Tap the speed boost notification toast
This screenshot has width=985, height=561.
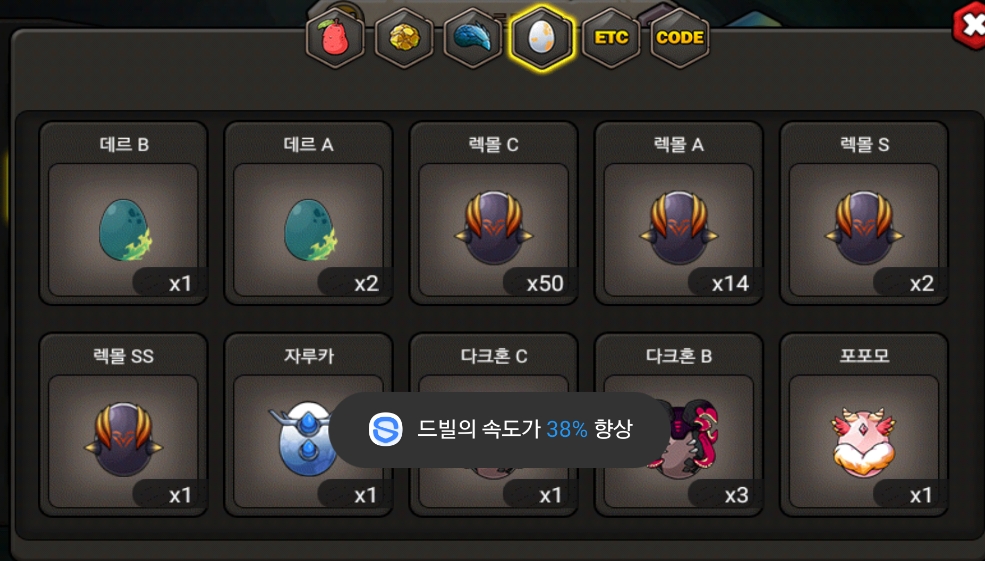pyautogui.click(x=499, y=430)
